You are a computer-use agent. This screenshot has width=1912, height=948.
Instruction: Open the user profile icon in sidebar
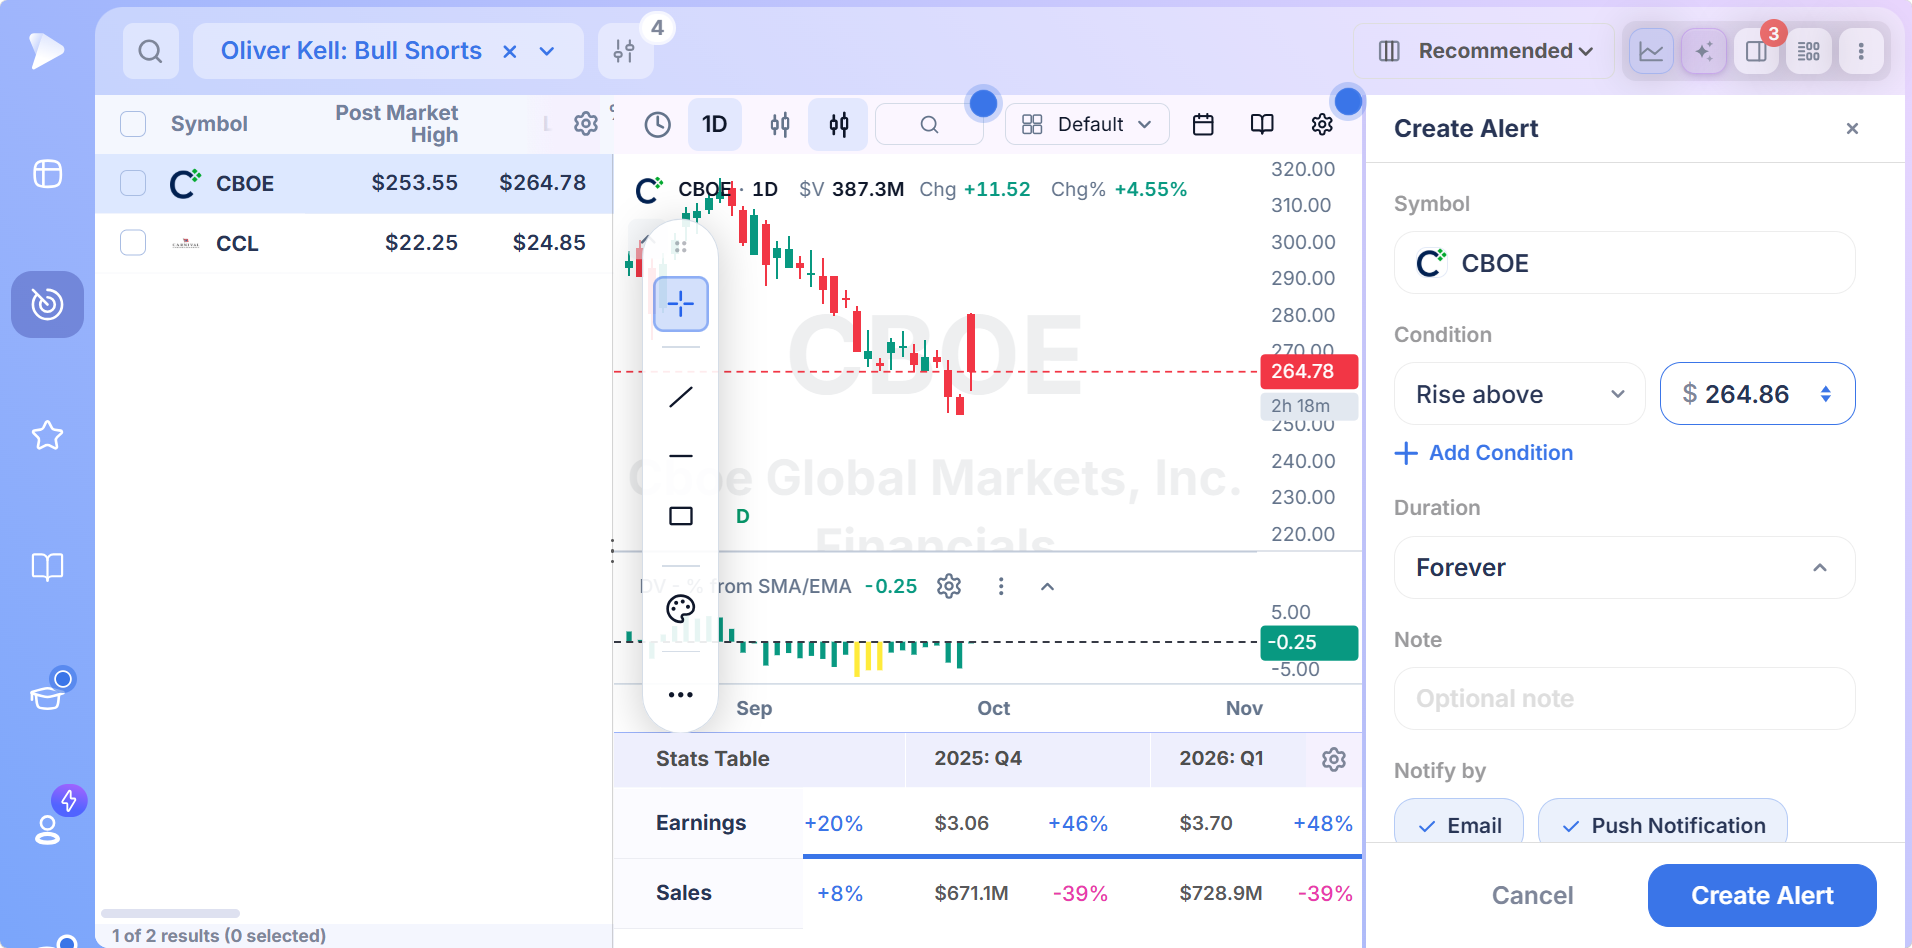pos(47,829)
